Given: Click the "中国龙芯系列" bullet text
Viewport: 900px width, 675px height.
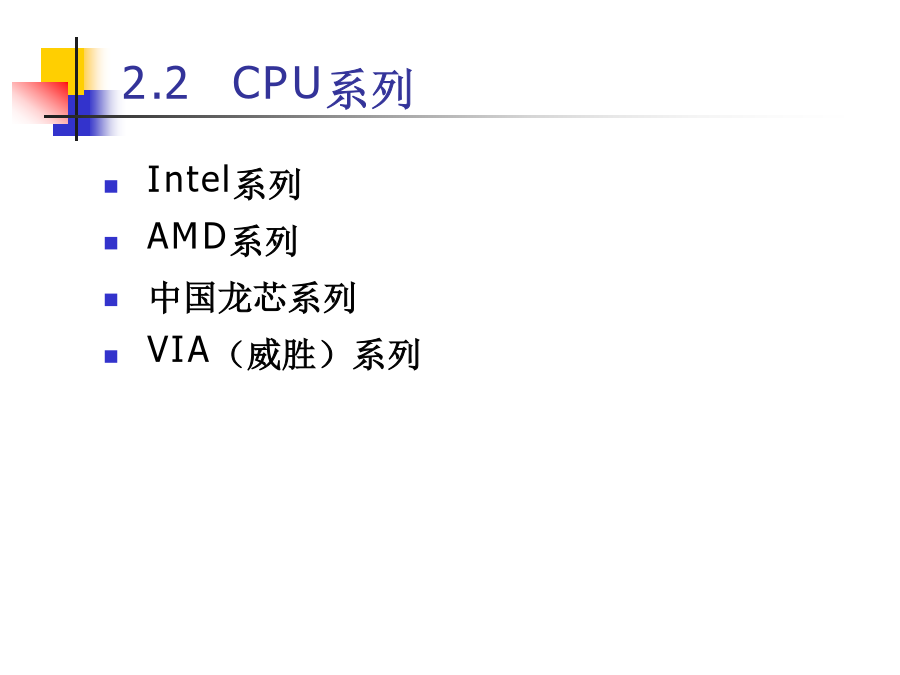Looking at the screenshot, I should point(253,297).
